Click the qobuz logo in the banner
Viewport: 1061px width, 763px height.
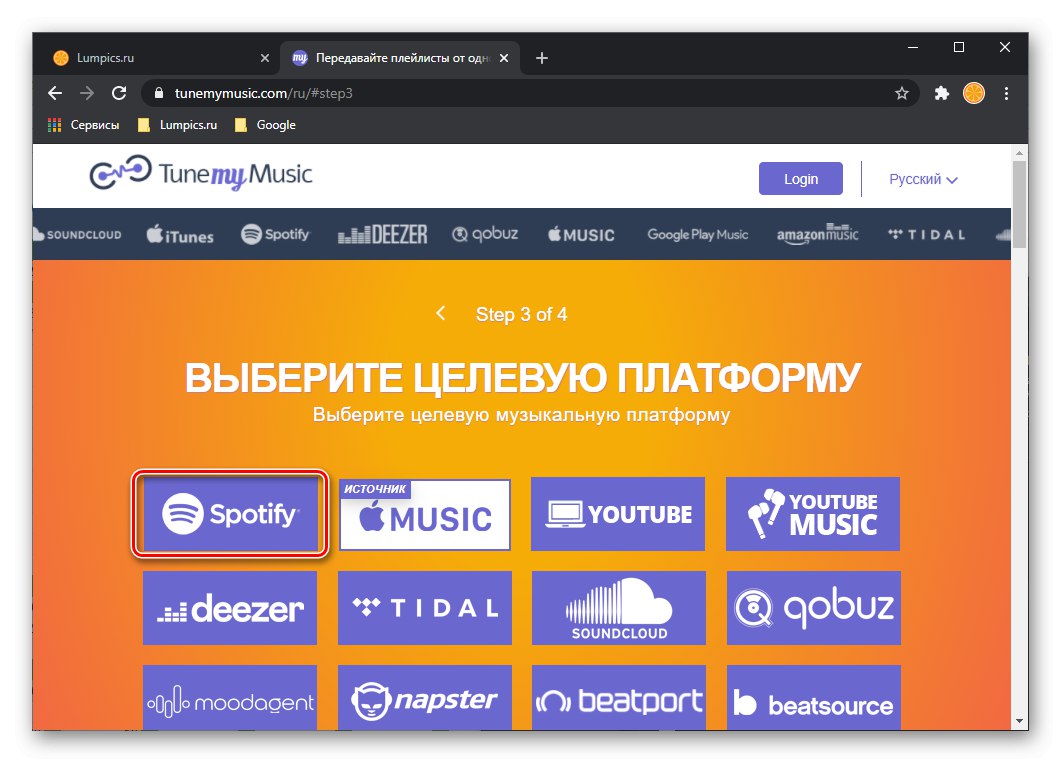coord(485,234)
